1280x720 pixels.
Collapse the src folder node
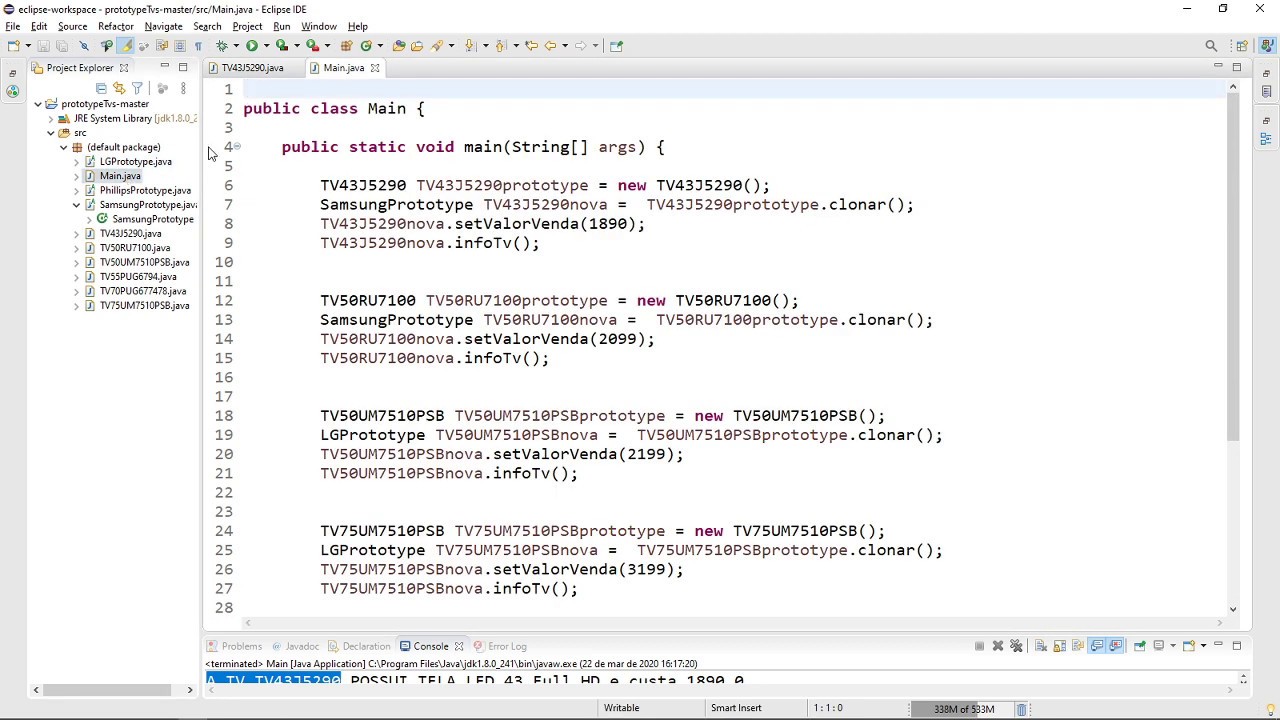(51, 133)
